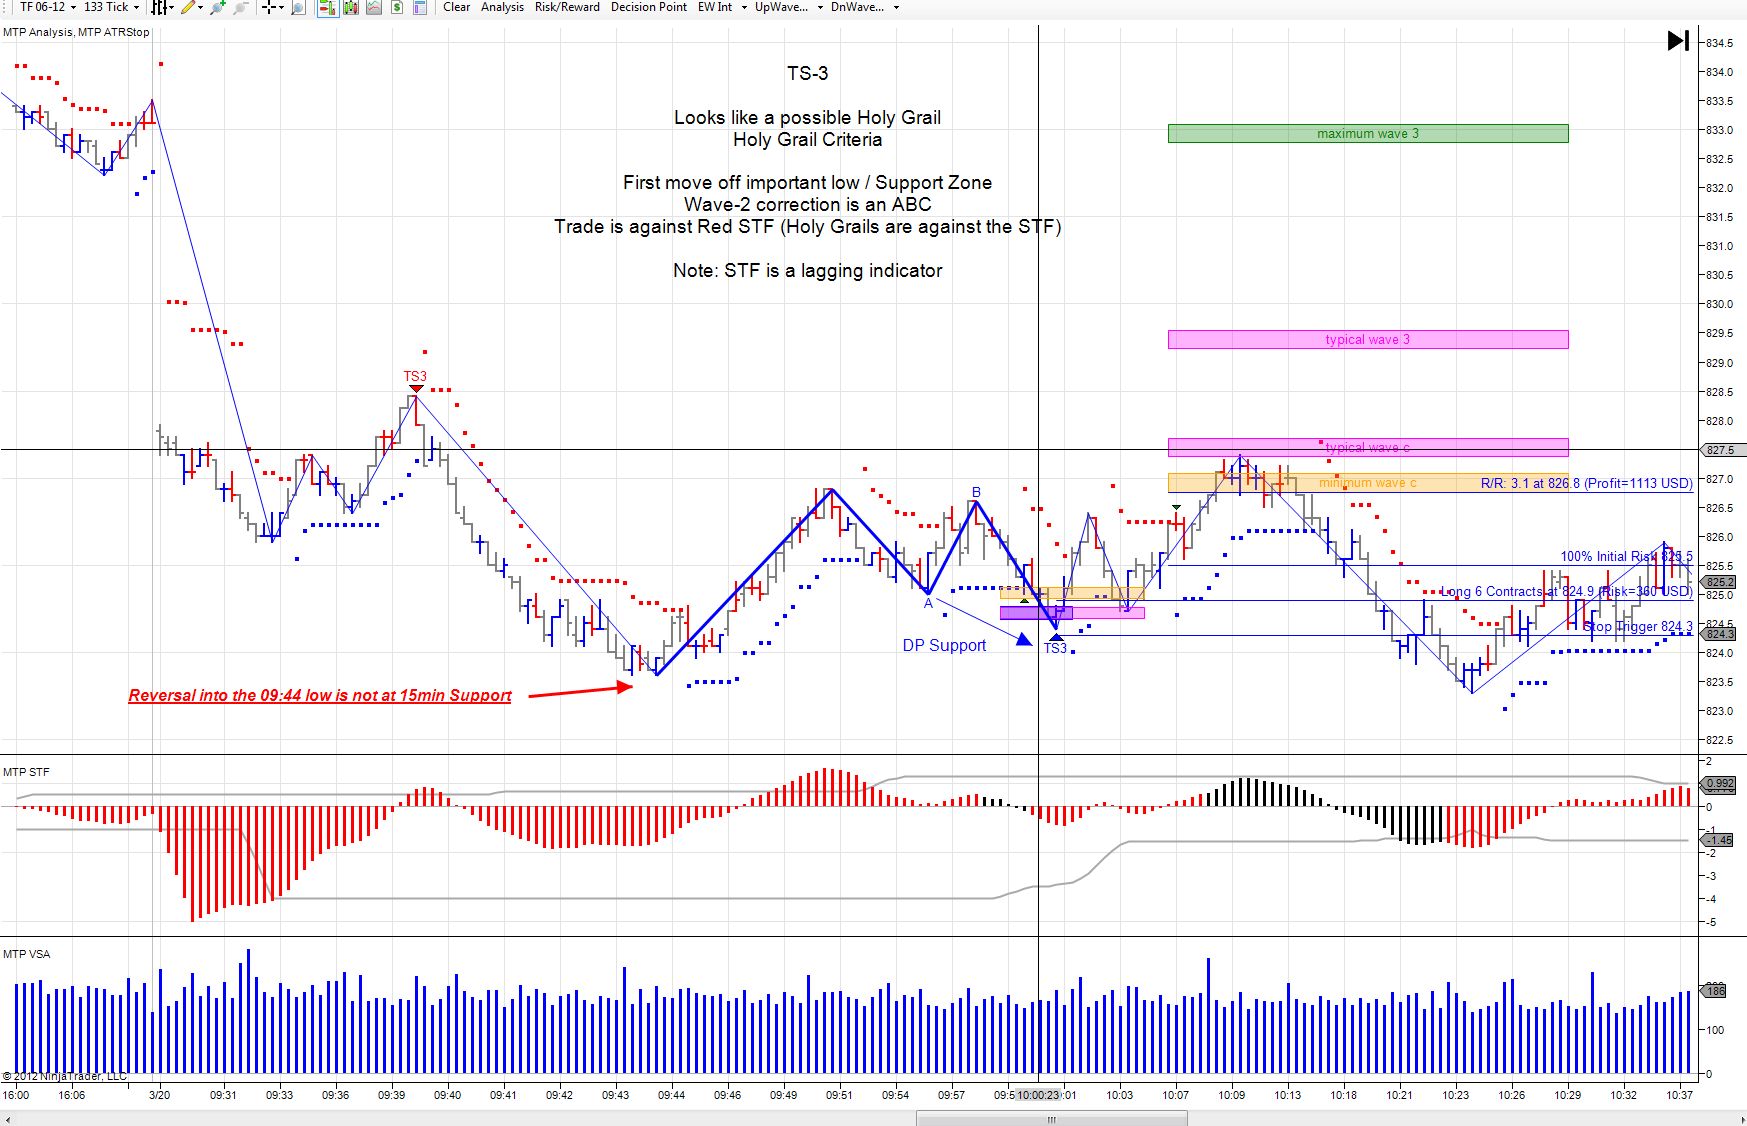Expand the bar type dropdown arrow
1747x1126 pixels.
pyautogui.click(x=171, y=7)
